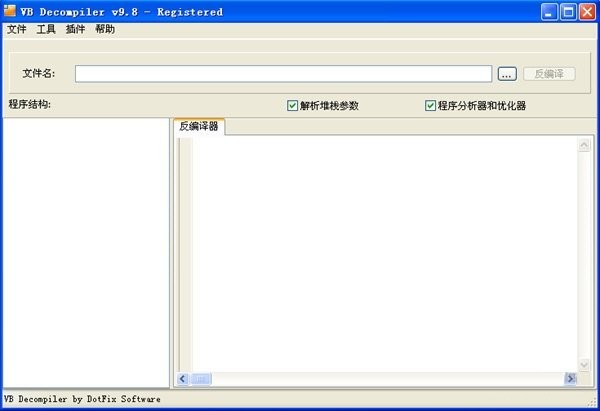600x411 pixels.
Task: Click inside the decompiler code area
Action: [385, 254]
